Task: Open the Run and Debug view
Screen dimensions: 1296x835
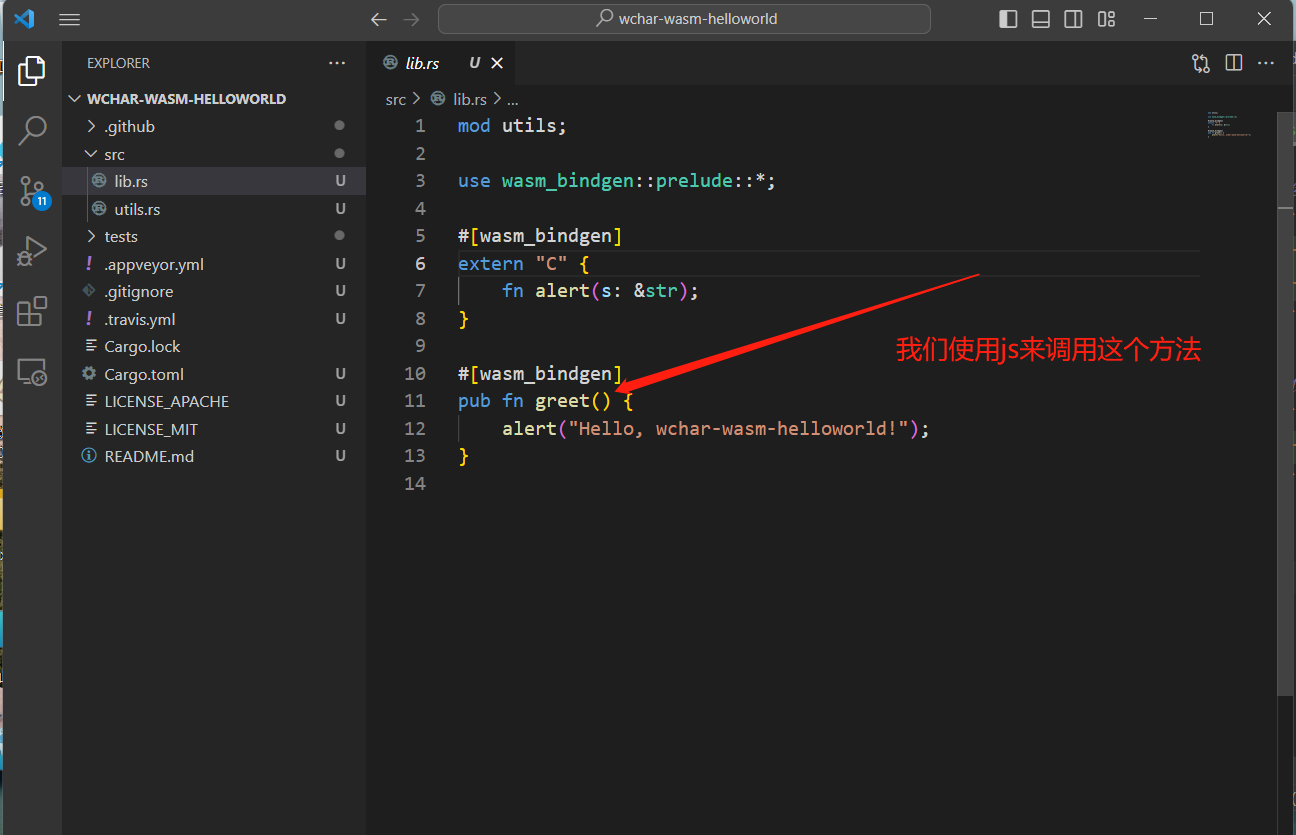Action: [x=32, y=251]
